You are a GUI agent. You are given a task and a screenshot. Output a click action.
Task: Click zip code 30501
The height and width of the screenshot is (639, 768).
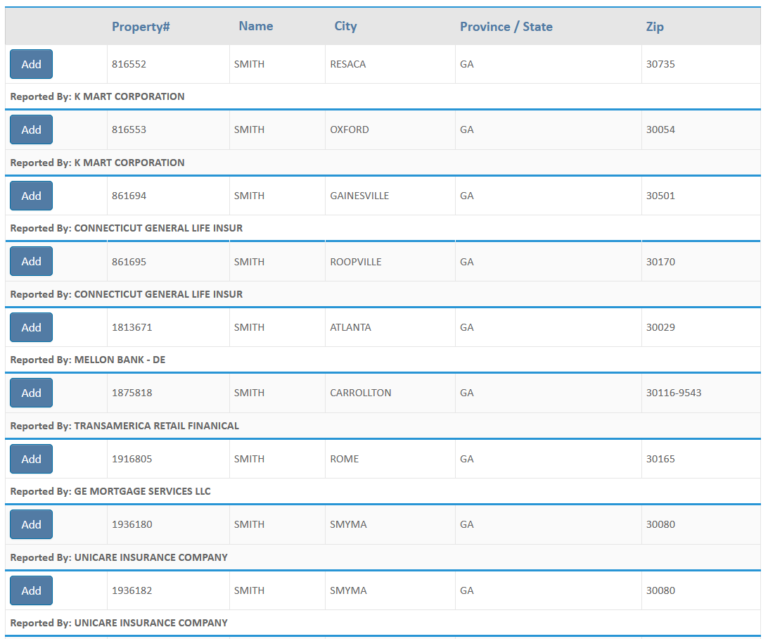point(660,196)
